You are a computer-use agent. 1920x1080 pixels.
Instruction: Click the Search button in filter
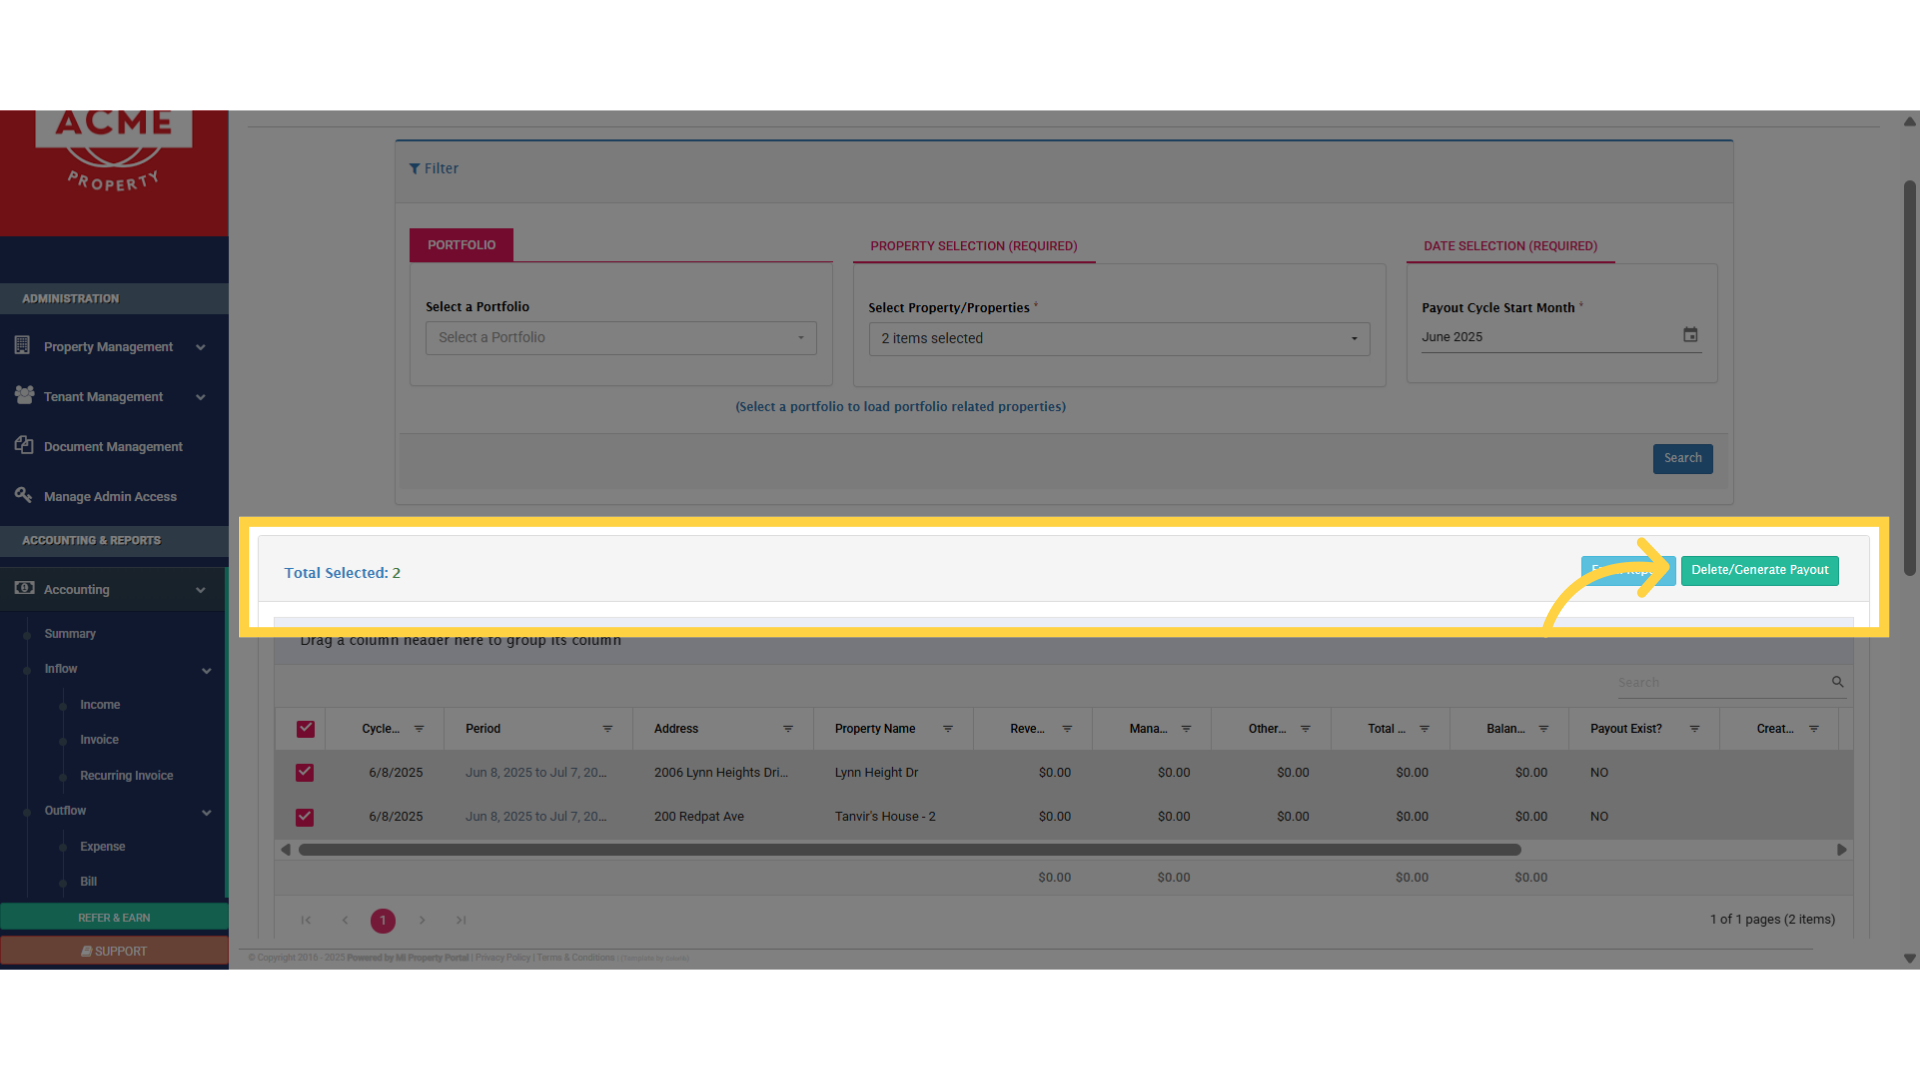pos(1682,459)
